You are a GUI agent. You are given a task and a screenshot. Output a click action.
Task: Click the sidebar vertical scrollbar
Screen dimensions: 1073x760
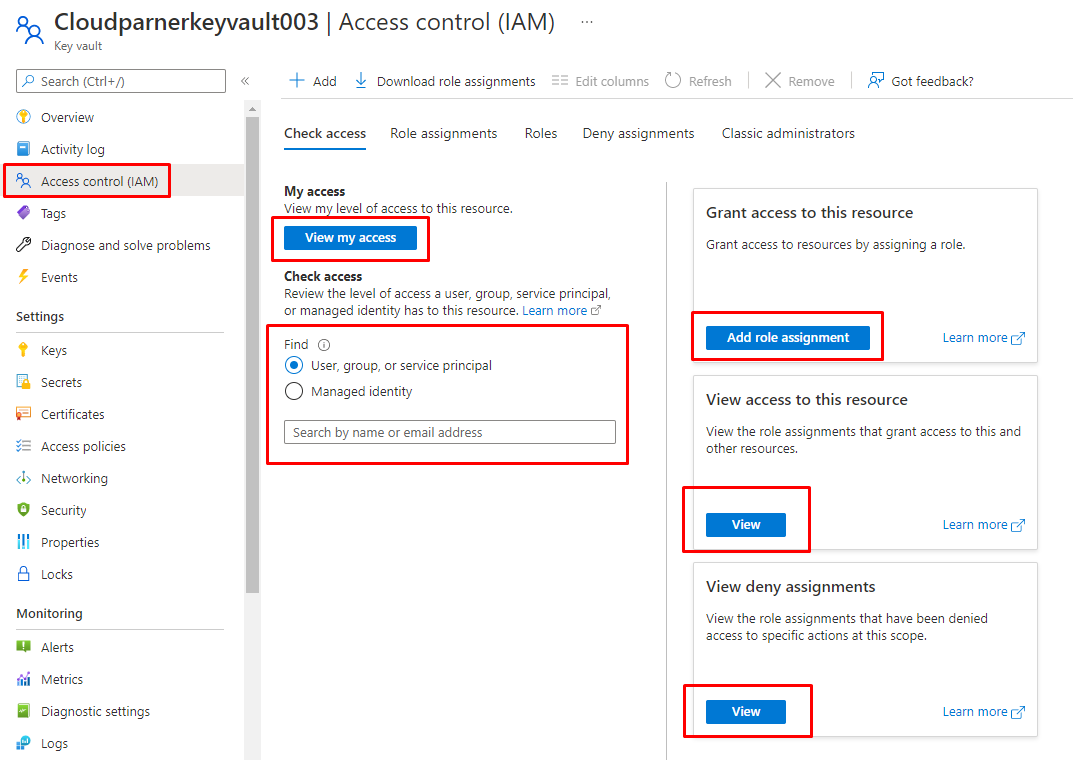click(x=253, y=350)
